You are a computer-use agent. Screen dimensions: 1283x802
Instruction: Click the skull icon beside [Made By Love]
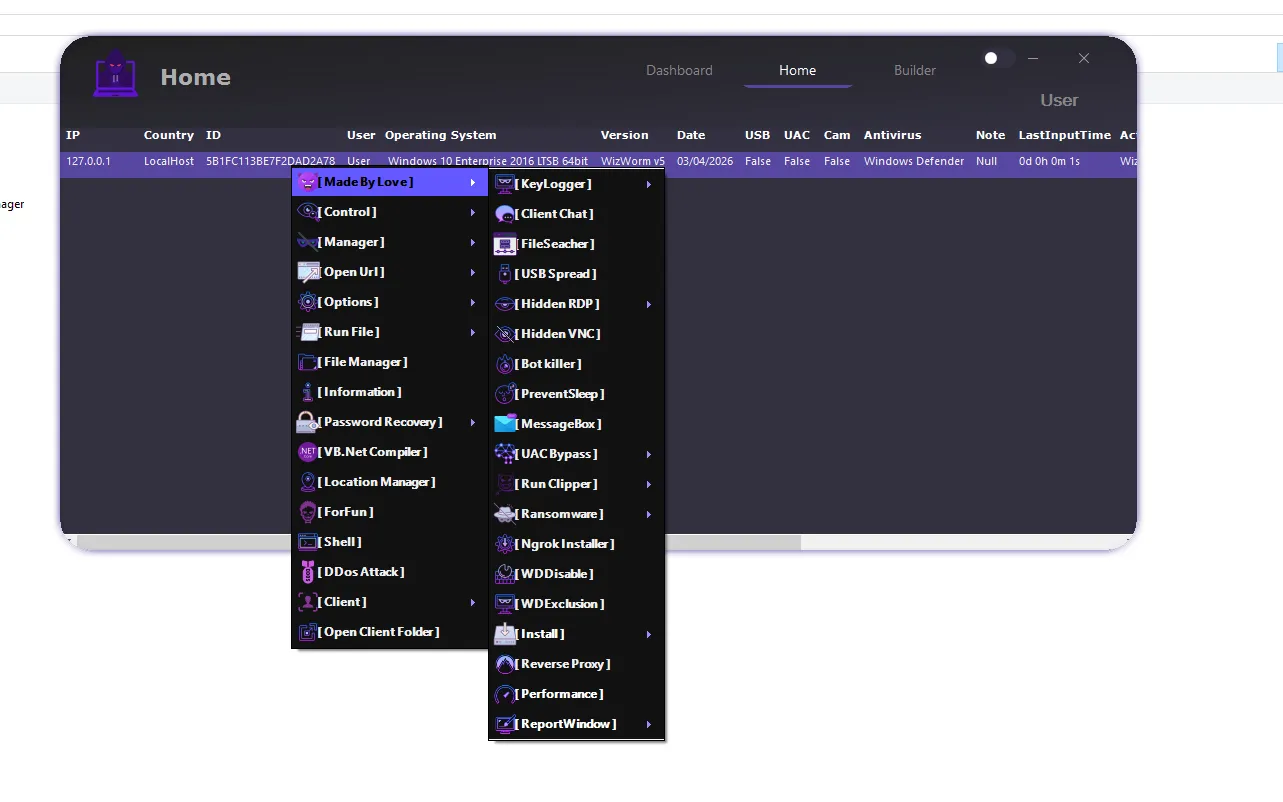[x=306, y=182]
